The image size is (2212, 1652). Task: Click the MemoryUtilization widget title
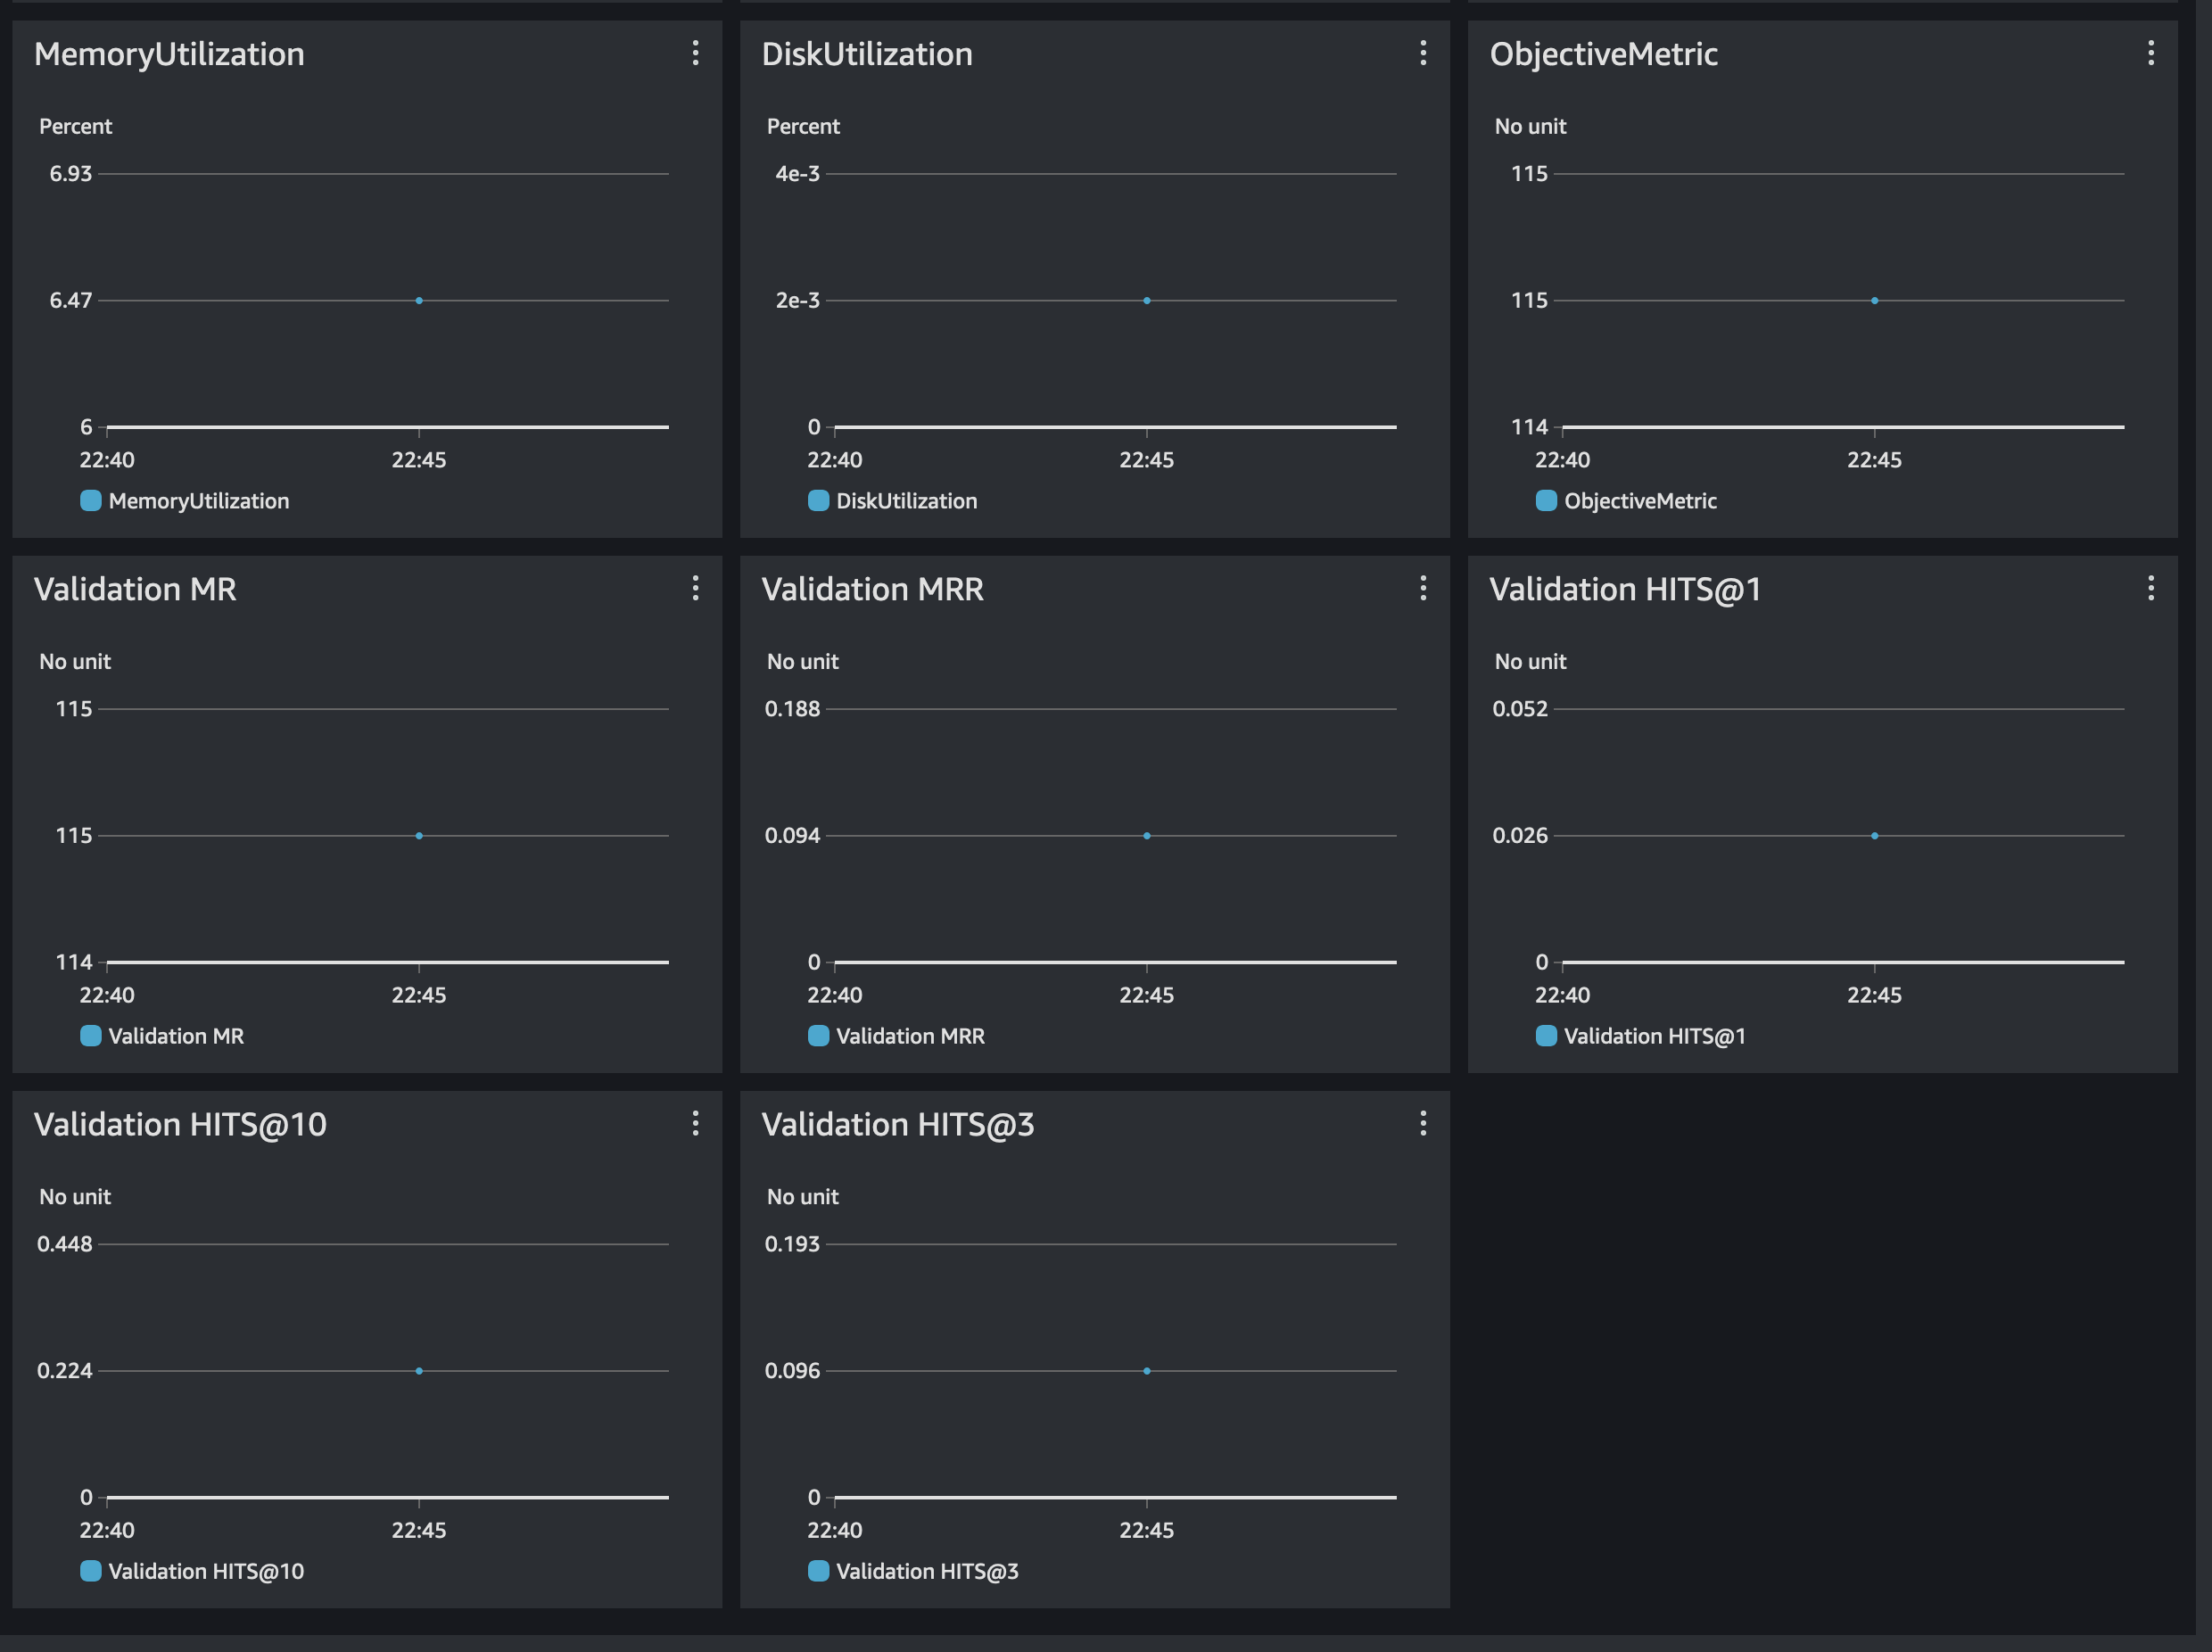(169, 54)
